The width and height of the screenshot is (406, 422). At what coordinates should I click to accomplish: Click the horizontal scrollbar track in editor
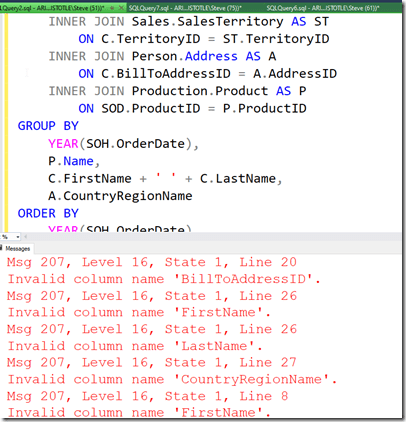(x=213, y=237)
